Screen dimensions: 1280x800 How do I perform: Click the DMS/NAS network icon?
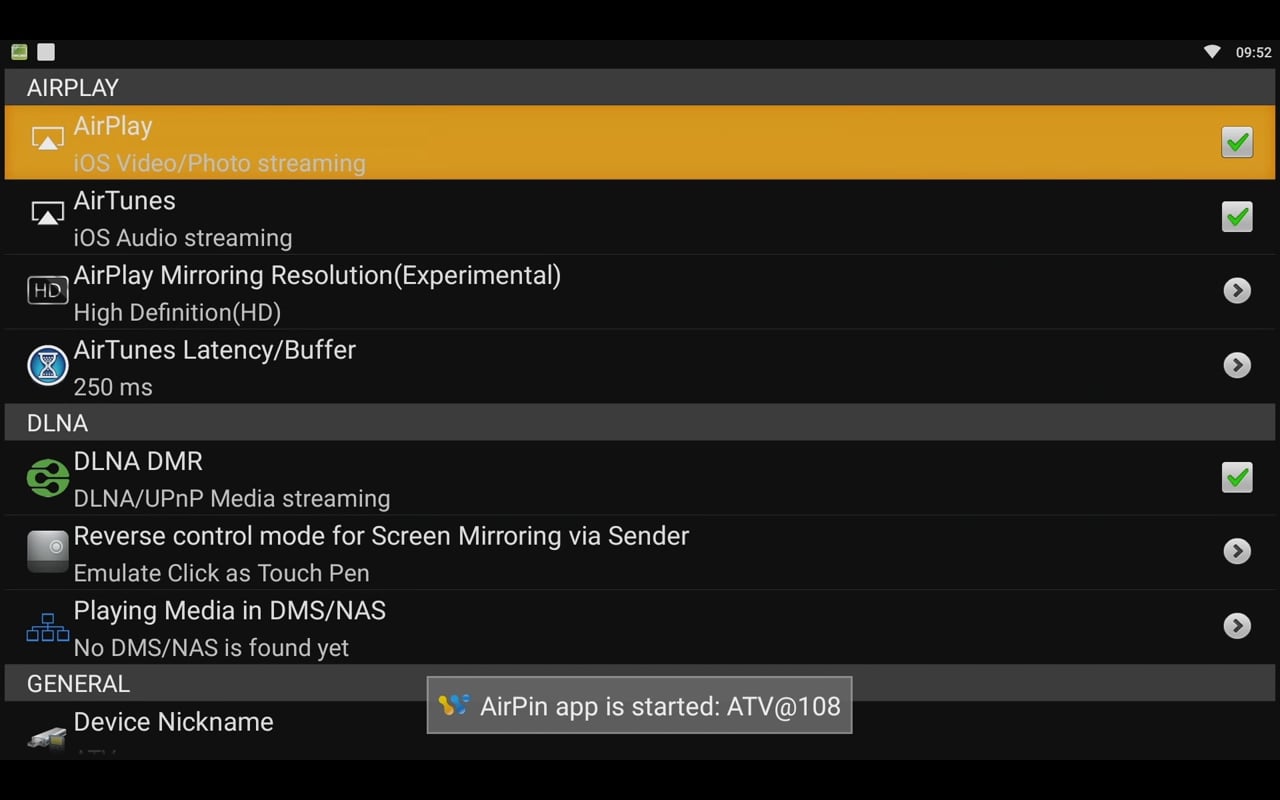(x=47, y=626)
